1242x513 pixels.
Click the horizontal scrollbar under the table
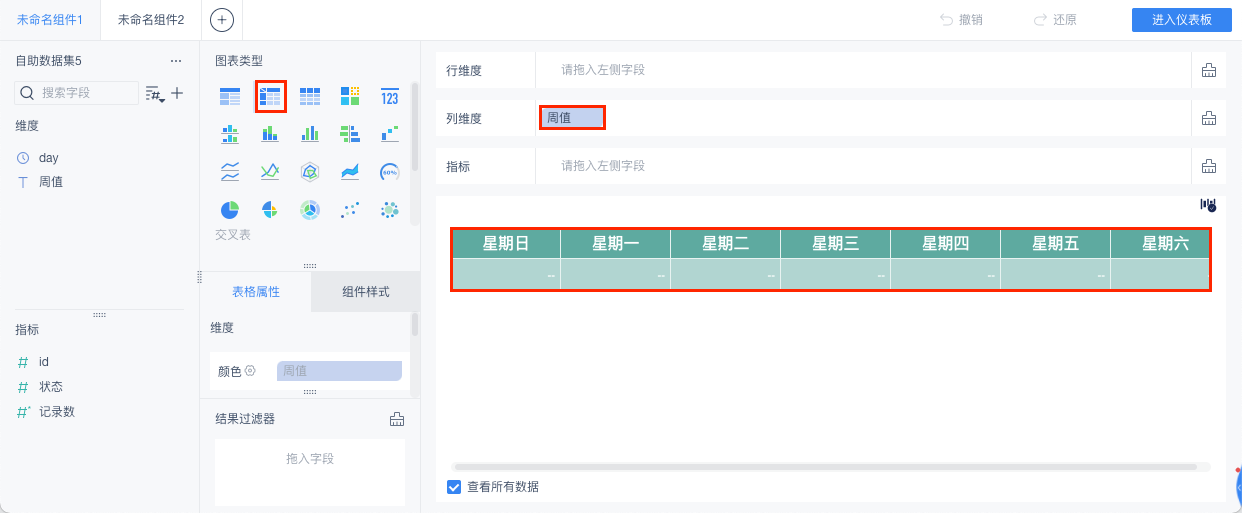[824, 467]
